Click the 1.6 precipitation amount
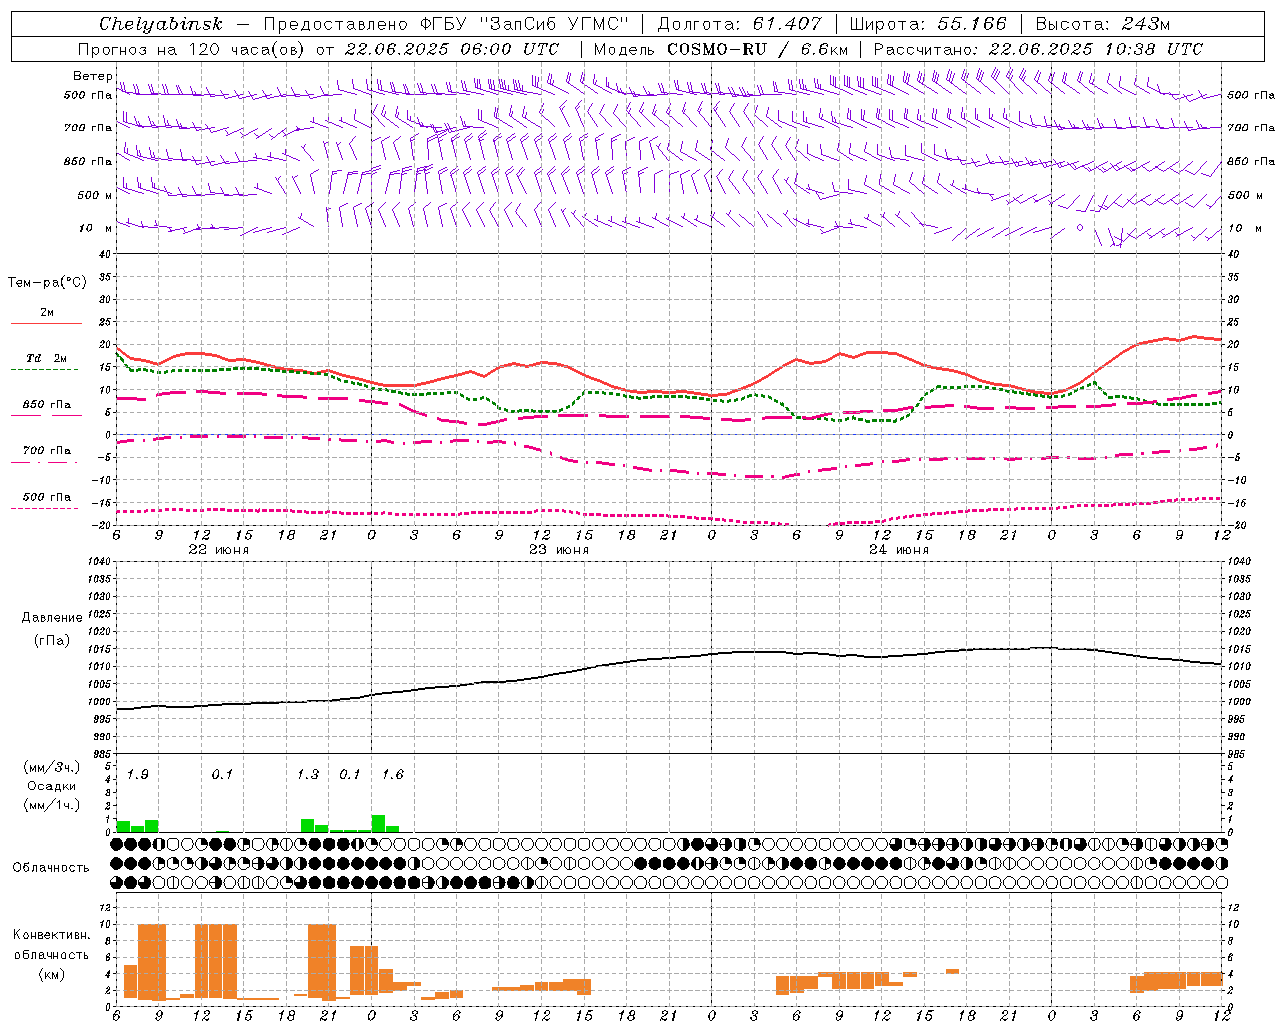 pos(393,775)
